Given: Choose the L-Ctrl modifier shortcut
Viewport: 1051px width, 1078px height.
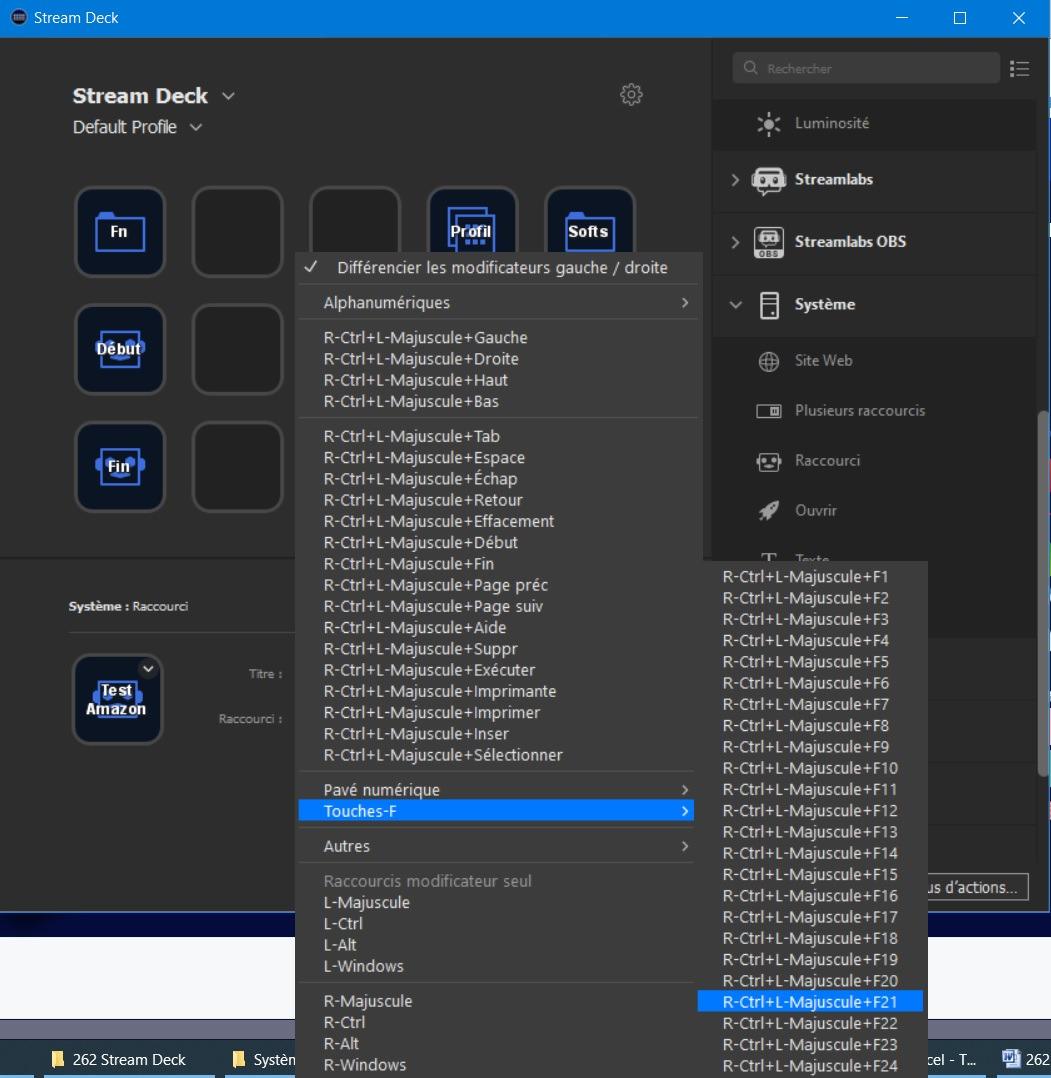Looking at the screenshot, I should tap(496, 924).
